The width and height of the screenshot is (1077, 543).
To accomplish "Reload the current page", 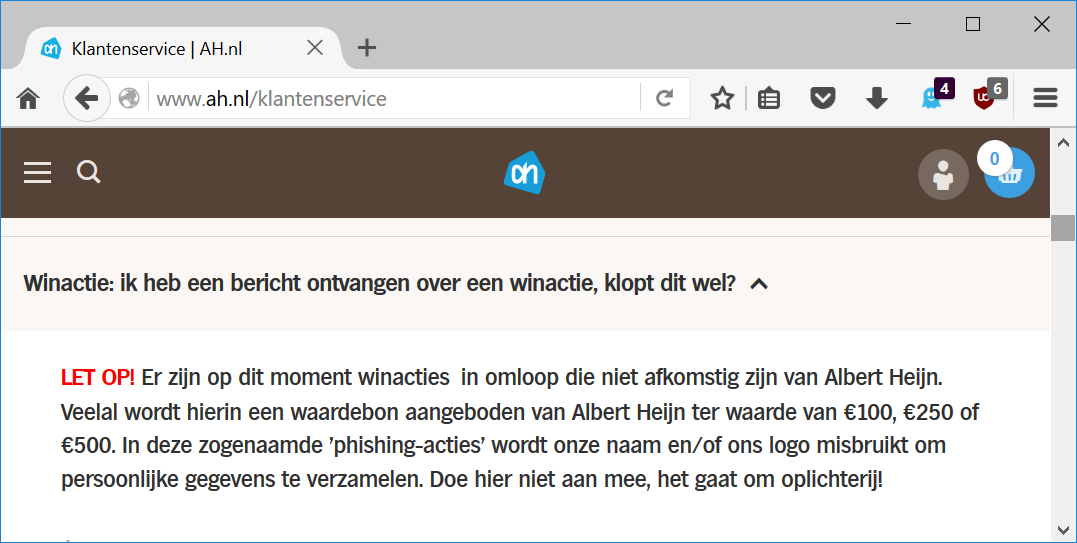I will 664,98.
